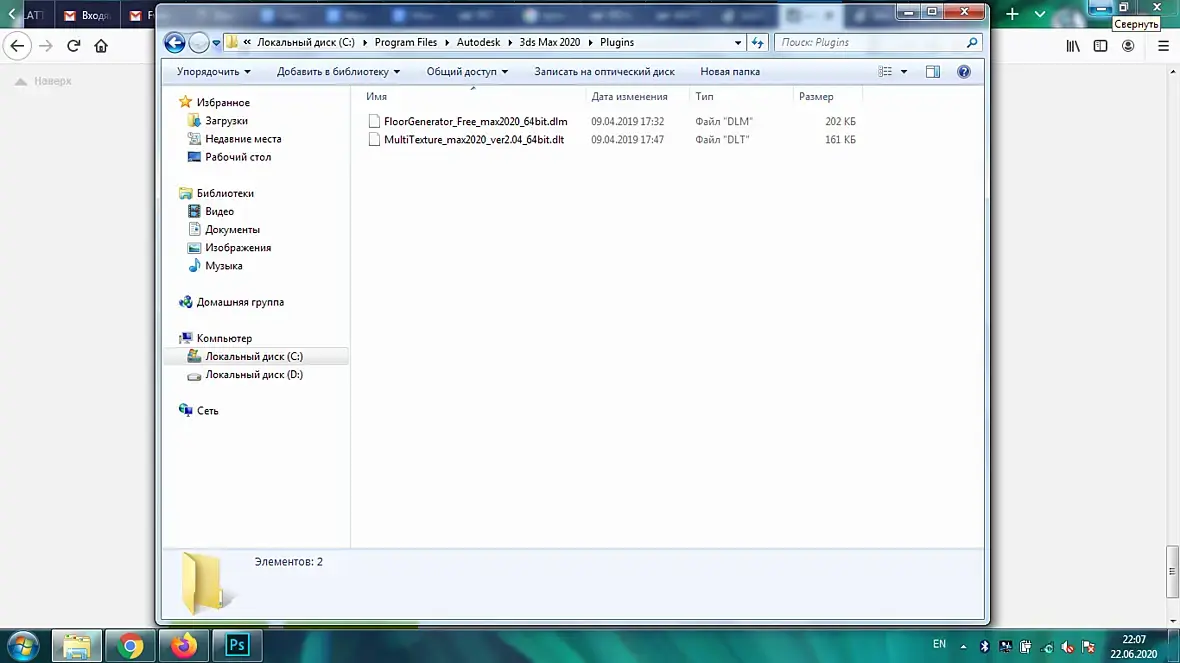Open Загрузки folder in sidebar
The image size is (1180, 663).
click(x=226, y=120)
